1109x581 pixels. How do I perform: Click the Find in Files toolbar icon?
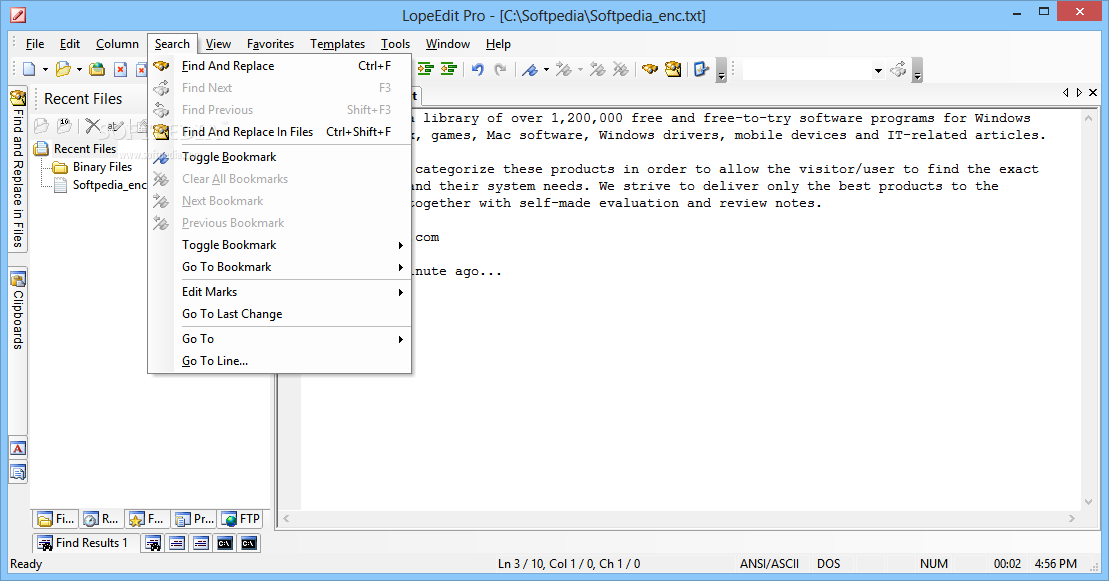pyautogui.click(x=673, y=69)
